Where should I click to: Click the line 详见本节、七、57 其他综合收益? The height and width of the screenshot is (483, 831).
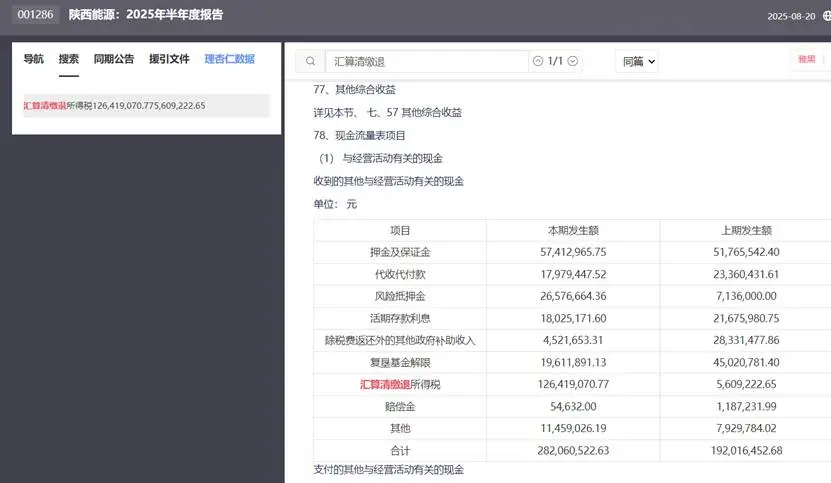(387, 112)
